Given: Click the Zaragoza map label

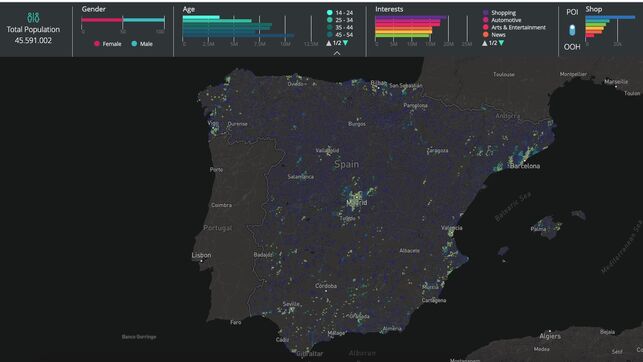Looking at the screenshot, I should 438,151.
